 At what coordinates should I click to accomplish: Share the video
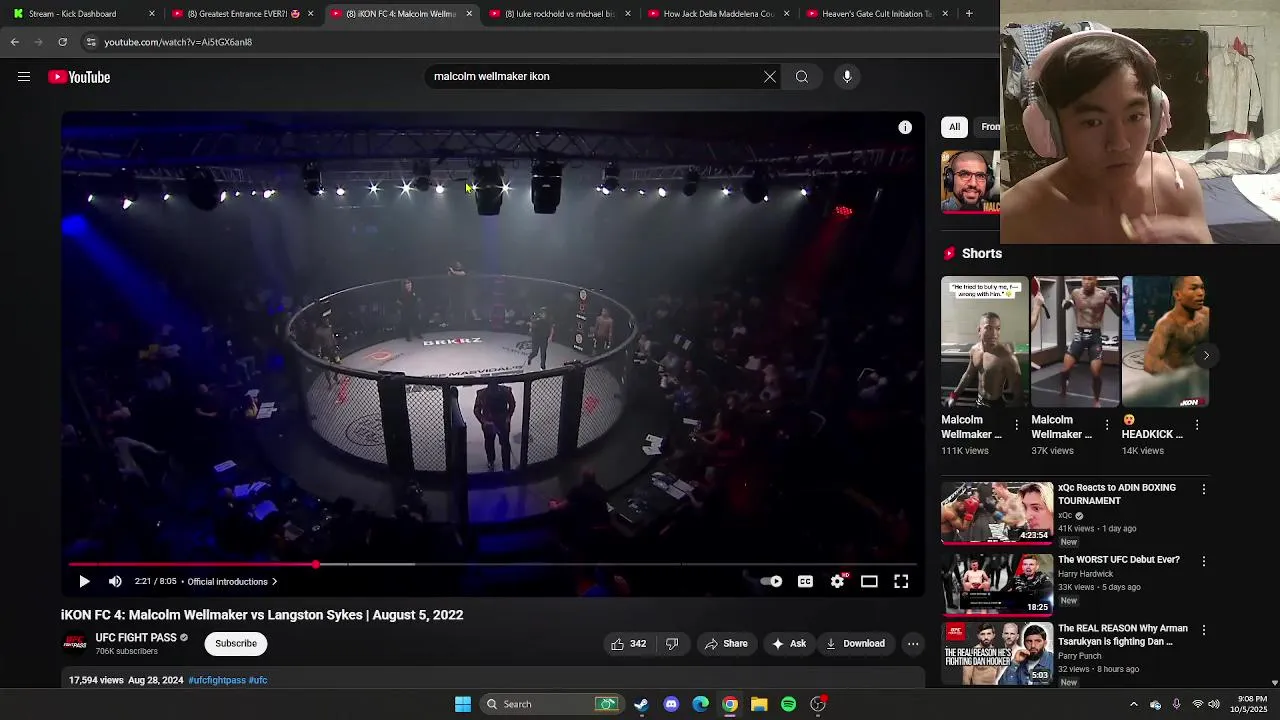726,644
